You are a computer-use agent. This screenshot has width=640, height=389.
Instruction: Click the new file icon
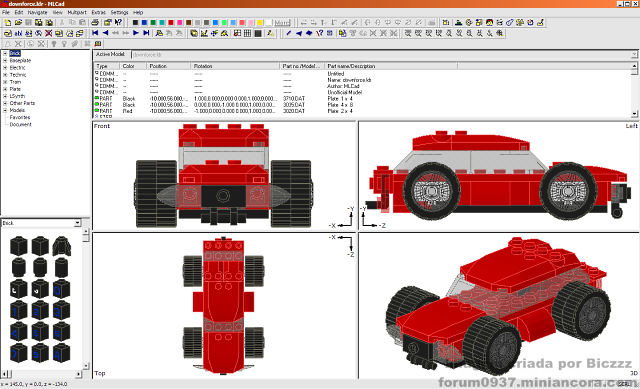tap(8, 22)
